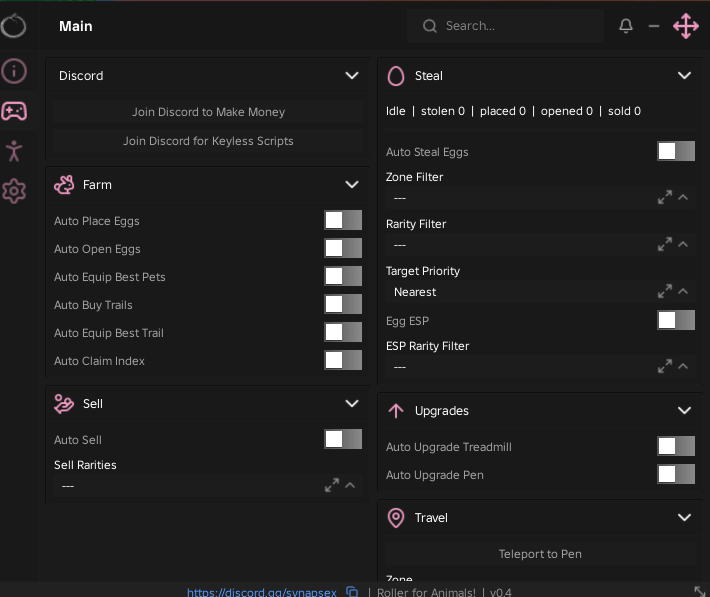This screenshot has width=710, height=597.
Task: Turn on Auto Buy Trails
Action: click(x=343, y=304)
